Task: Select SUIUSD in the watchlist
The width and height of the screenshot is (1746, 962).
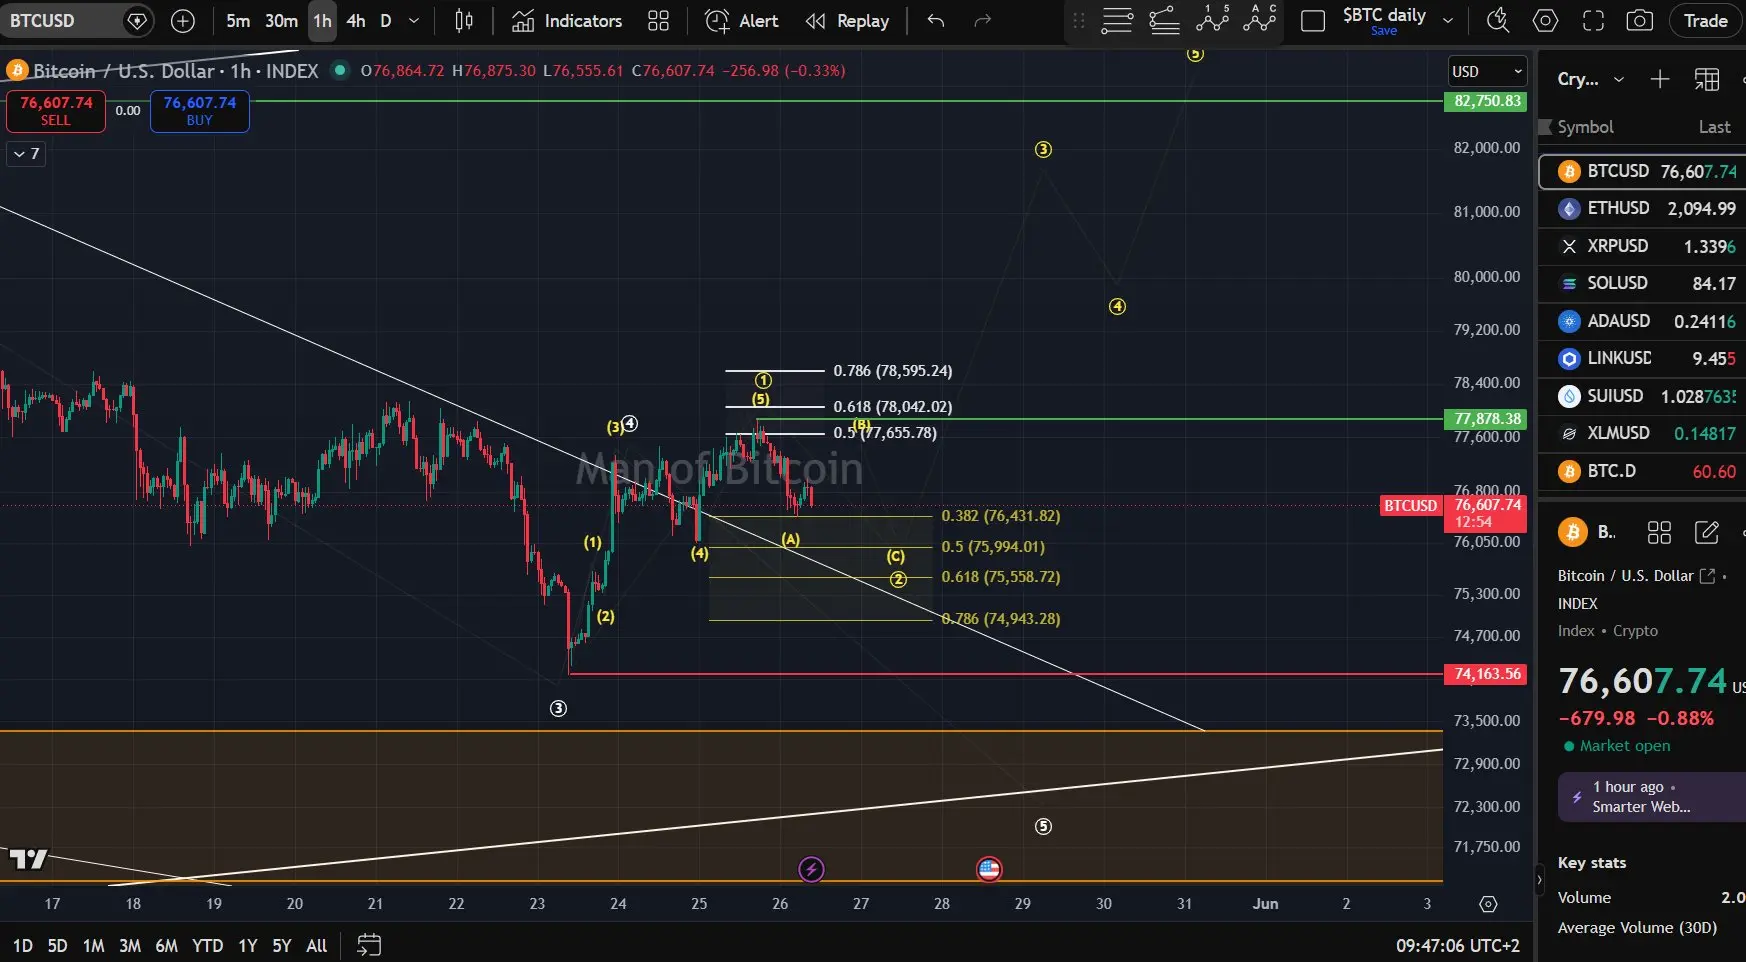Action: tap(1642, 396)
